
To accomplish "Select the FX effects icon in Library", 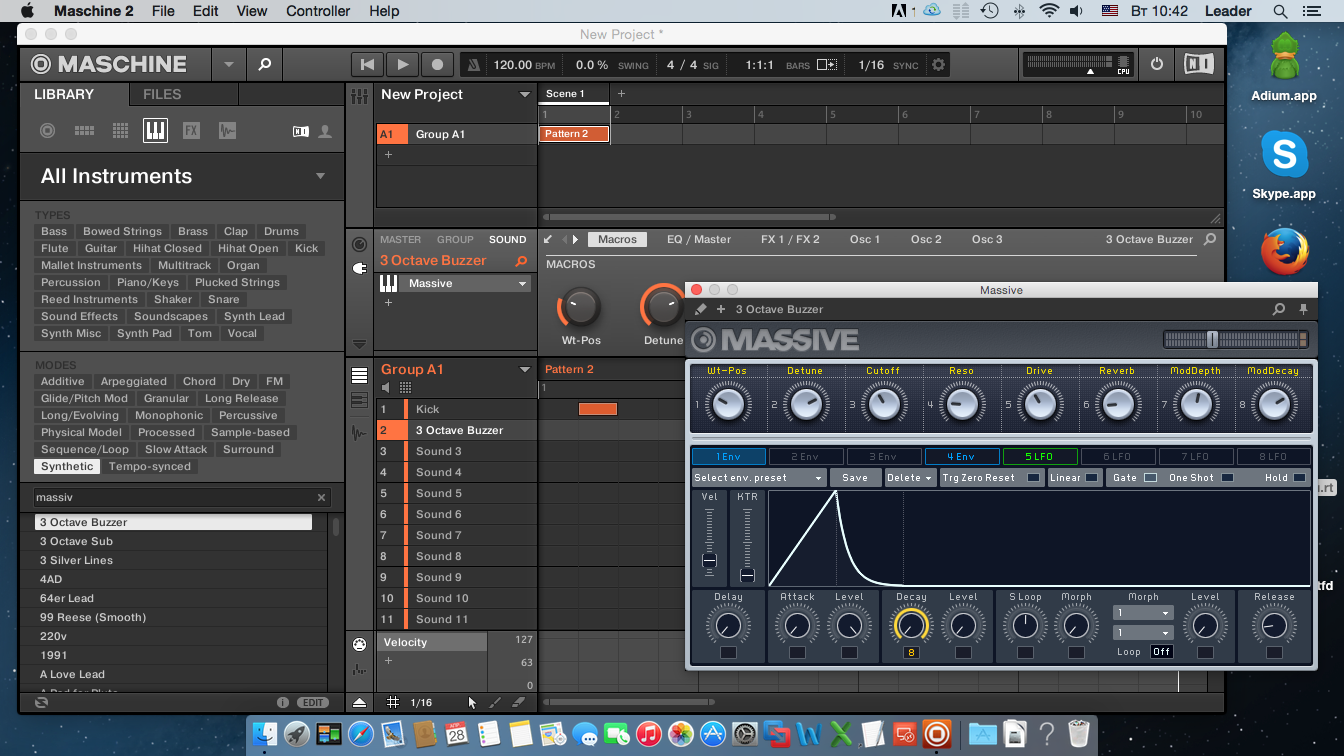I will pyautogui.click(x=191, y=131).
